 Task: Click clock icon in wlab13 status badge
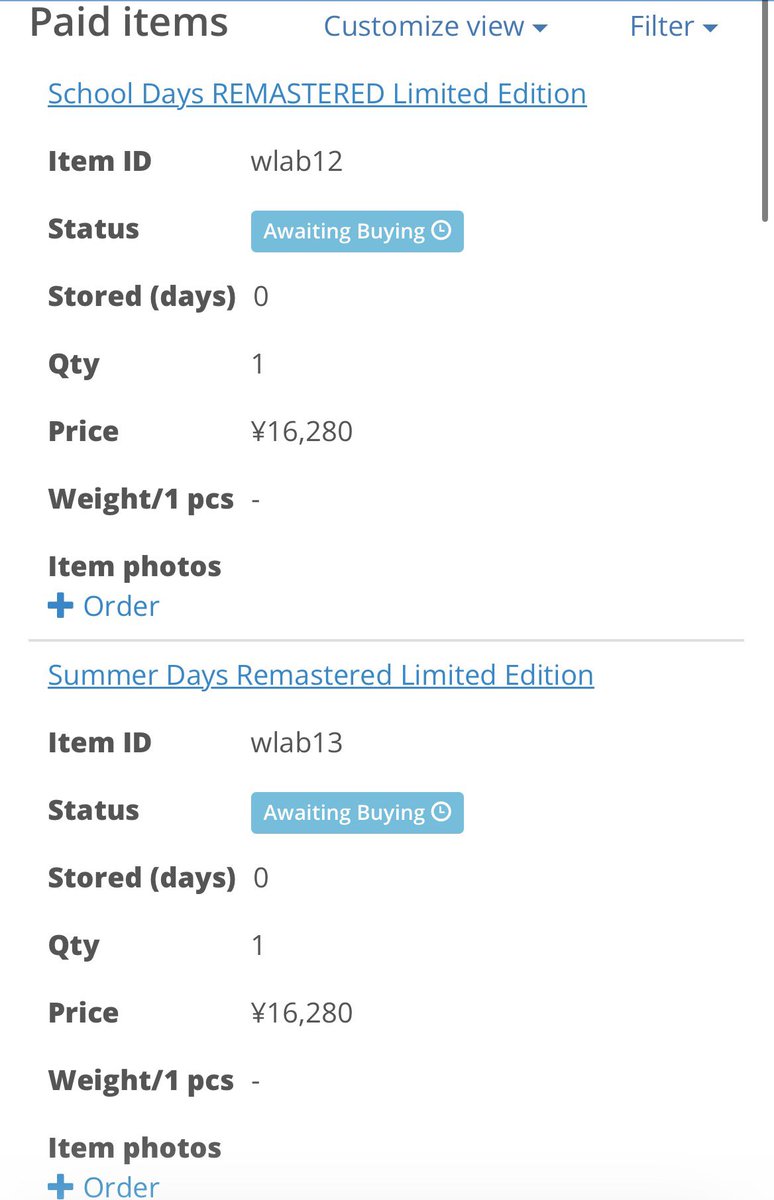[x=441, y=812]
